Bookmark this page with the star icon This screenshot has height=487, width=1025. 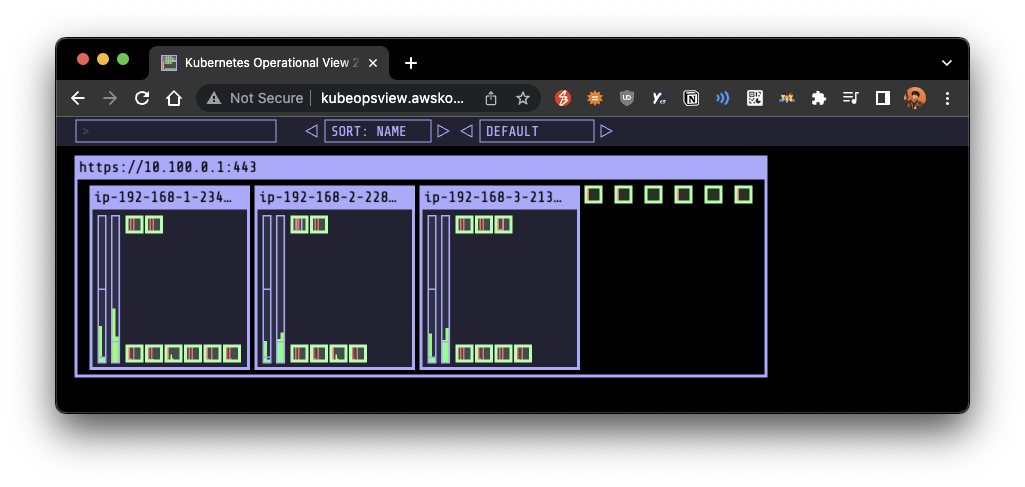(522, 98)
